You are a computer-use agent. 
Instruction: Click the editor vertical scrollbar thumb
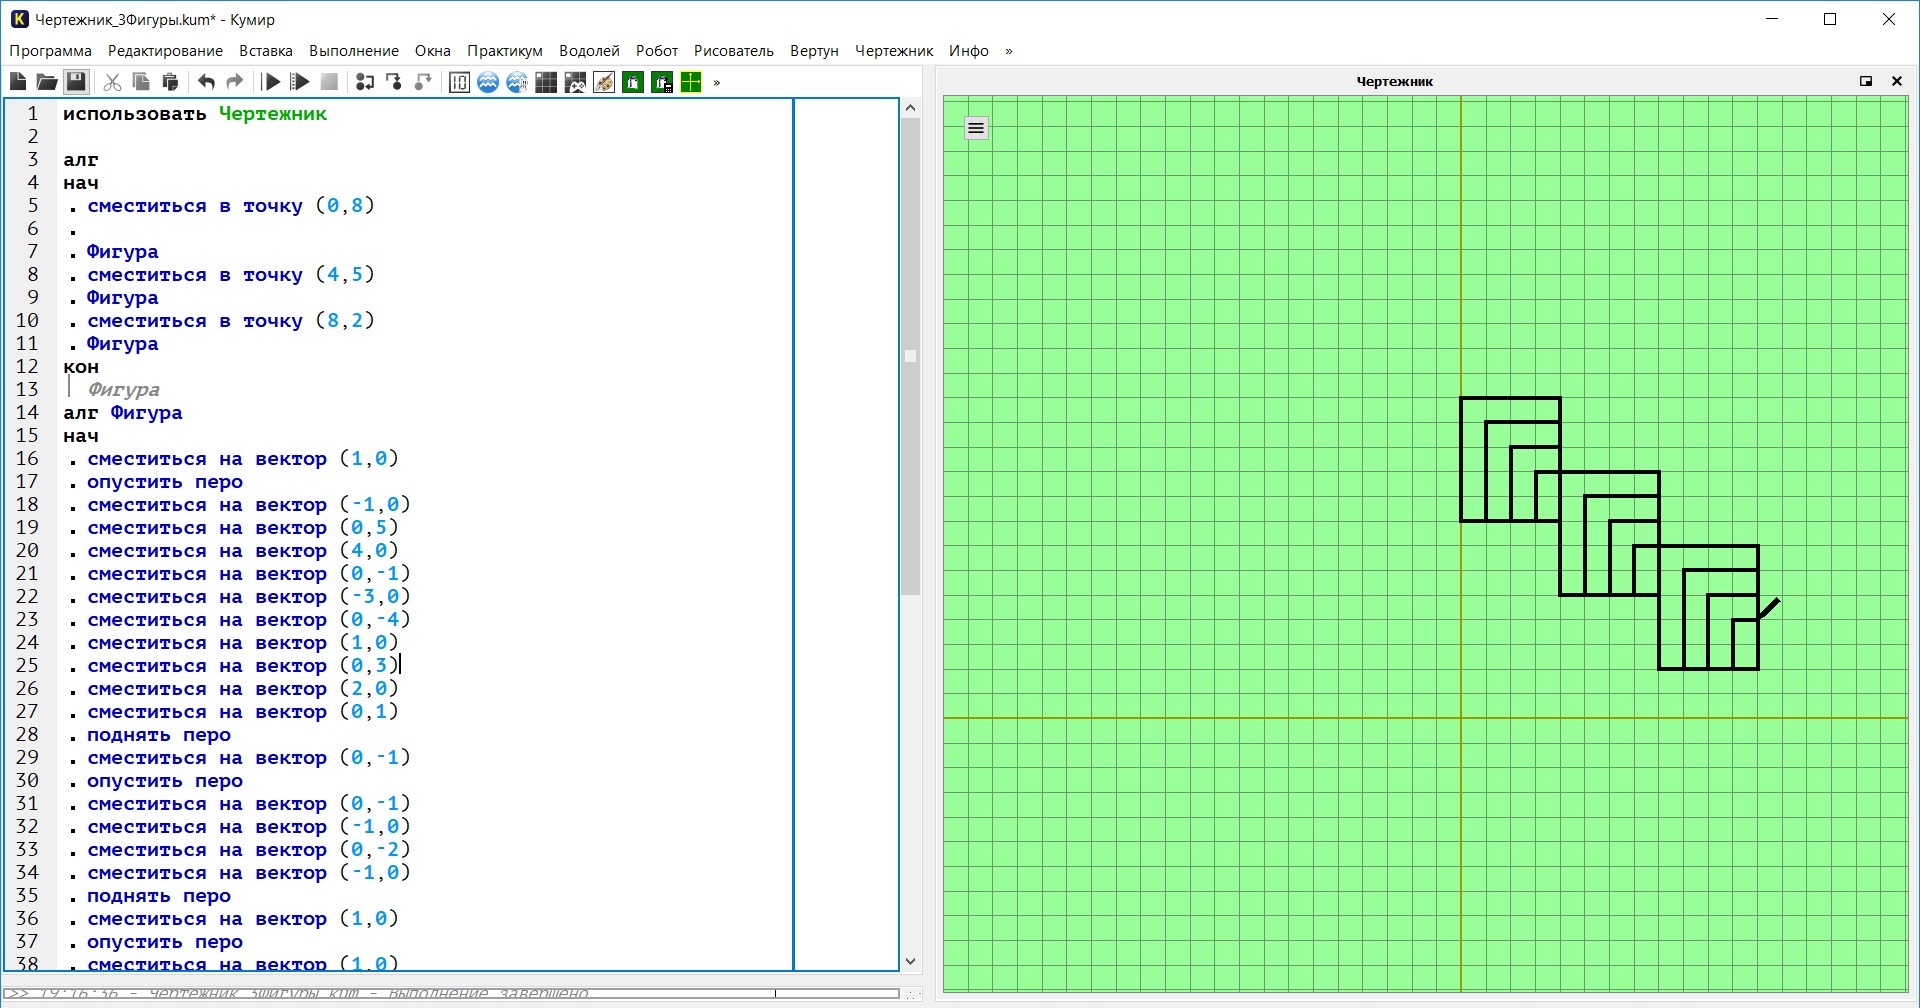coord(910,357)
